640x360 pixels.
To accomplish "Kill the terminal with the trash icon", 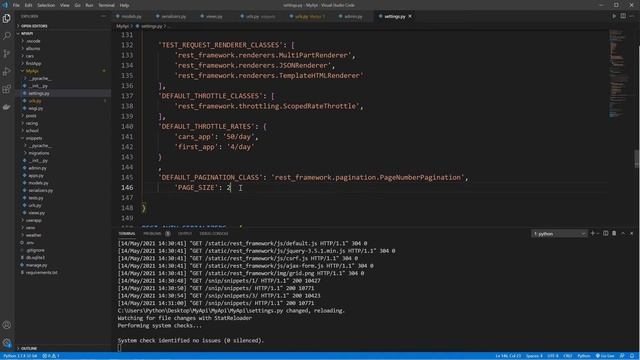I will 614,233.
